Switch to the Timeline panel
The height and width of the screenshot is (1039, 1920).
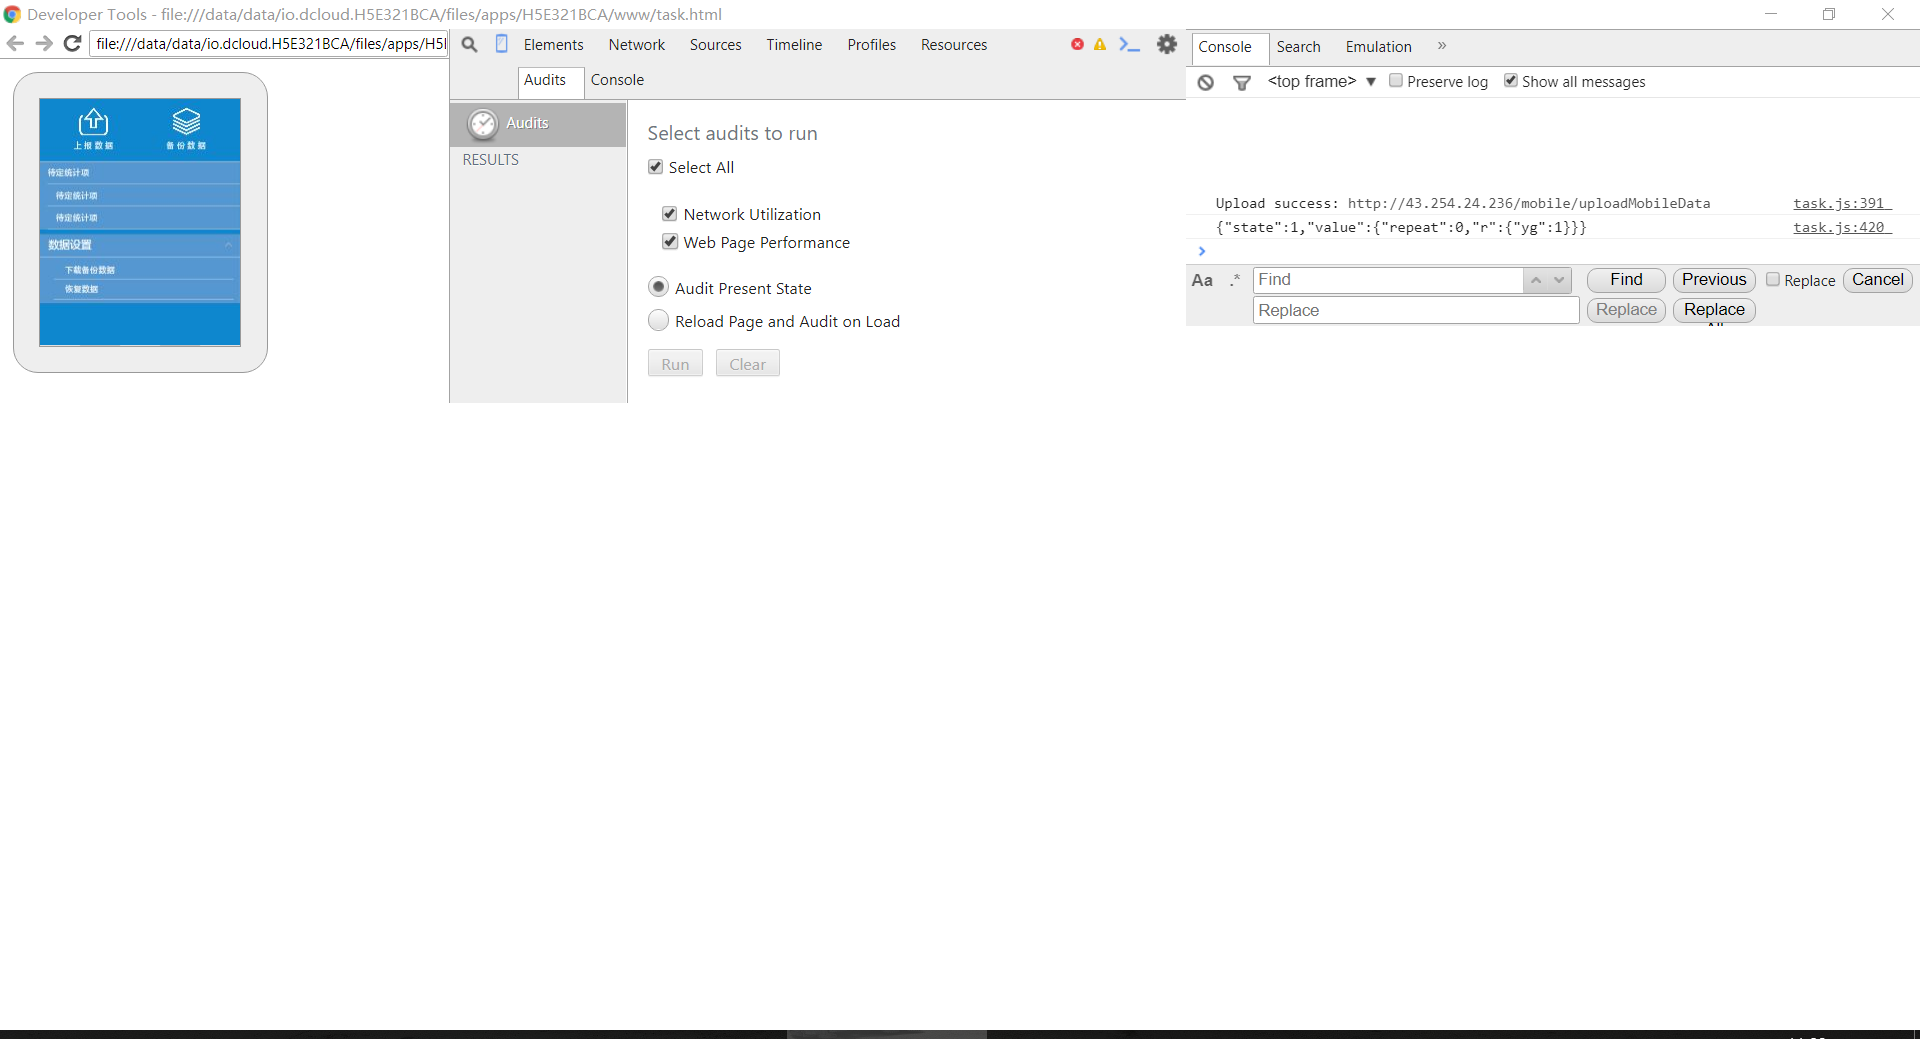pos(794,45)
